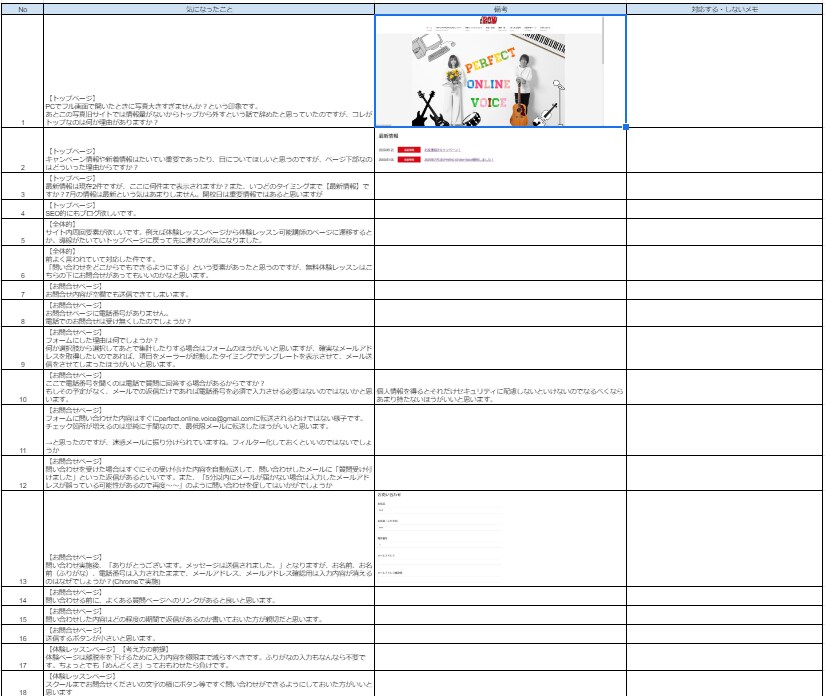Click the '最新情報' screenshot image in row 2
825x696 pixels.
coord(436,148)
